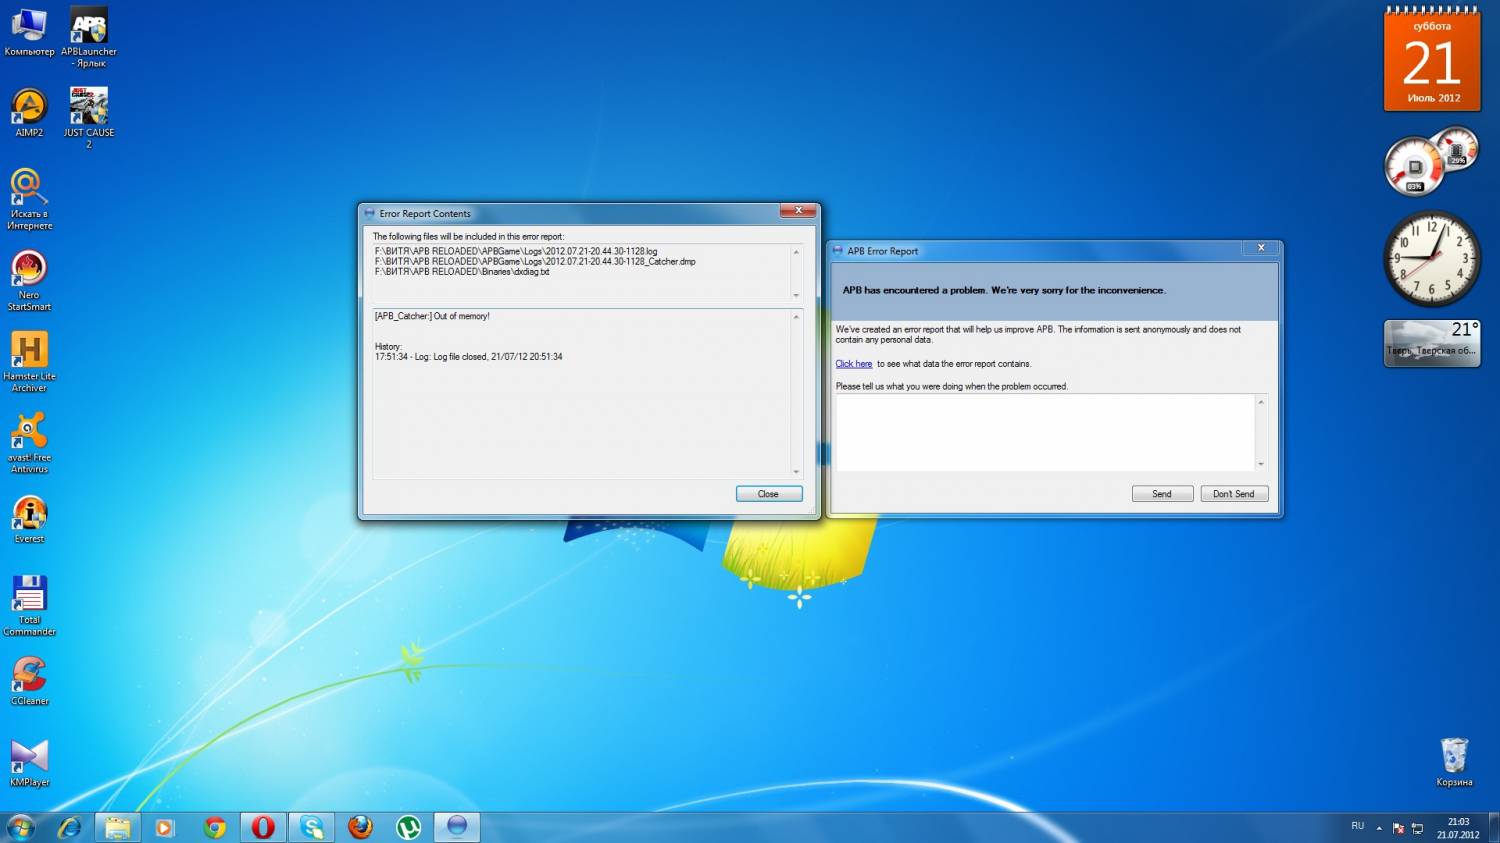Viewport: 1500px width, 843px height.
Task: Close the Error Report Contents dialog
Action: point(768,494)
